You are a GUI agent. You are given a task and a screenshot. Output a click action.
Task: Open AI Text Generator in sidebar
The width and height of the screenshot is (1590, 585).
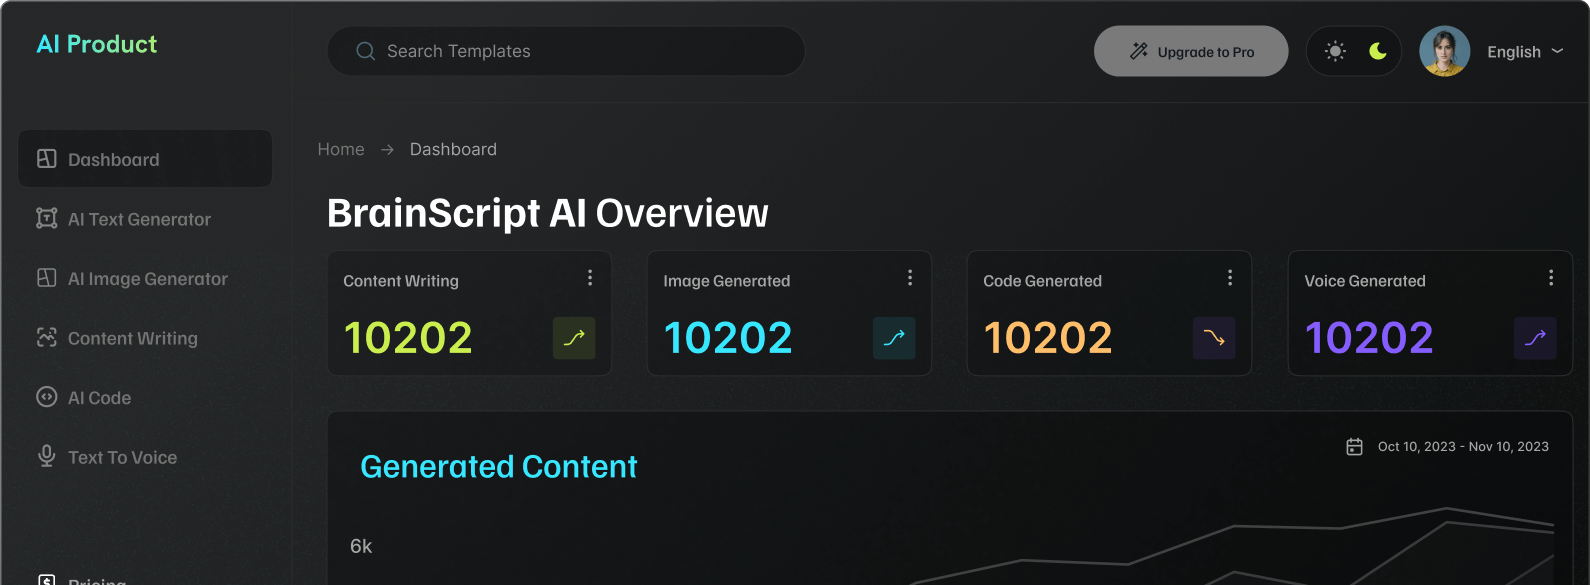pyautogui.click(x=139, y=219)
